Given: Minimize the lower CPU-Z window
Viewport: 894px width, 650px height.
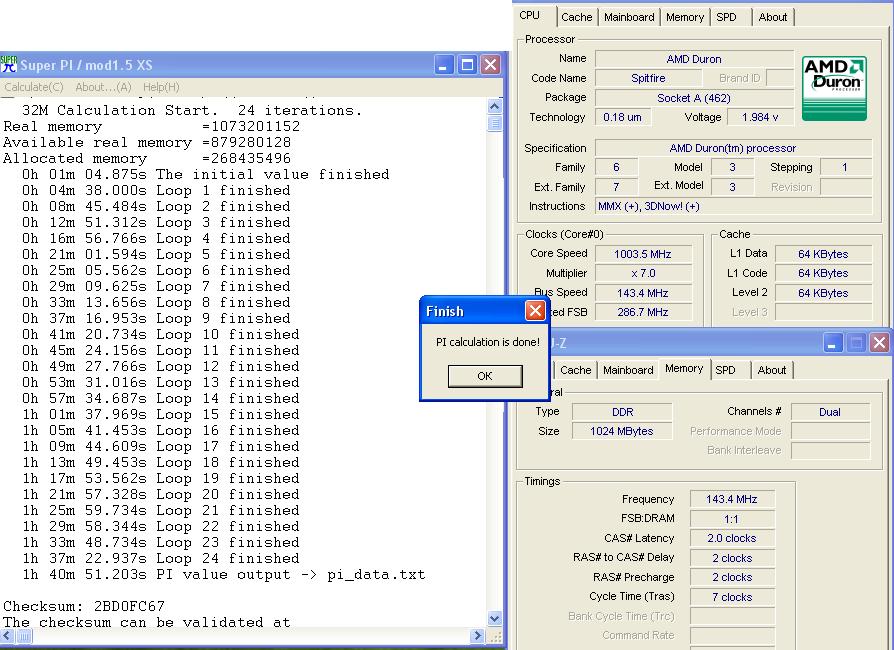Looking at the screenshot, I should (x=833, y=343).
